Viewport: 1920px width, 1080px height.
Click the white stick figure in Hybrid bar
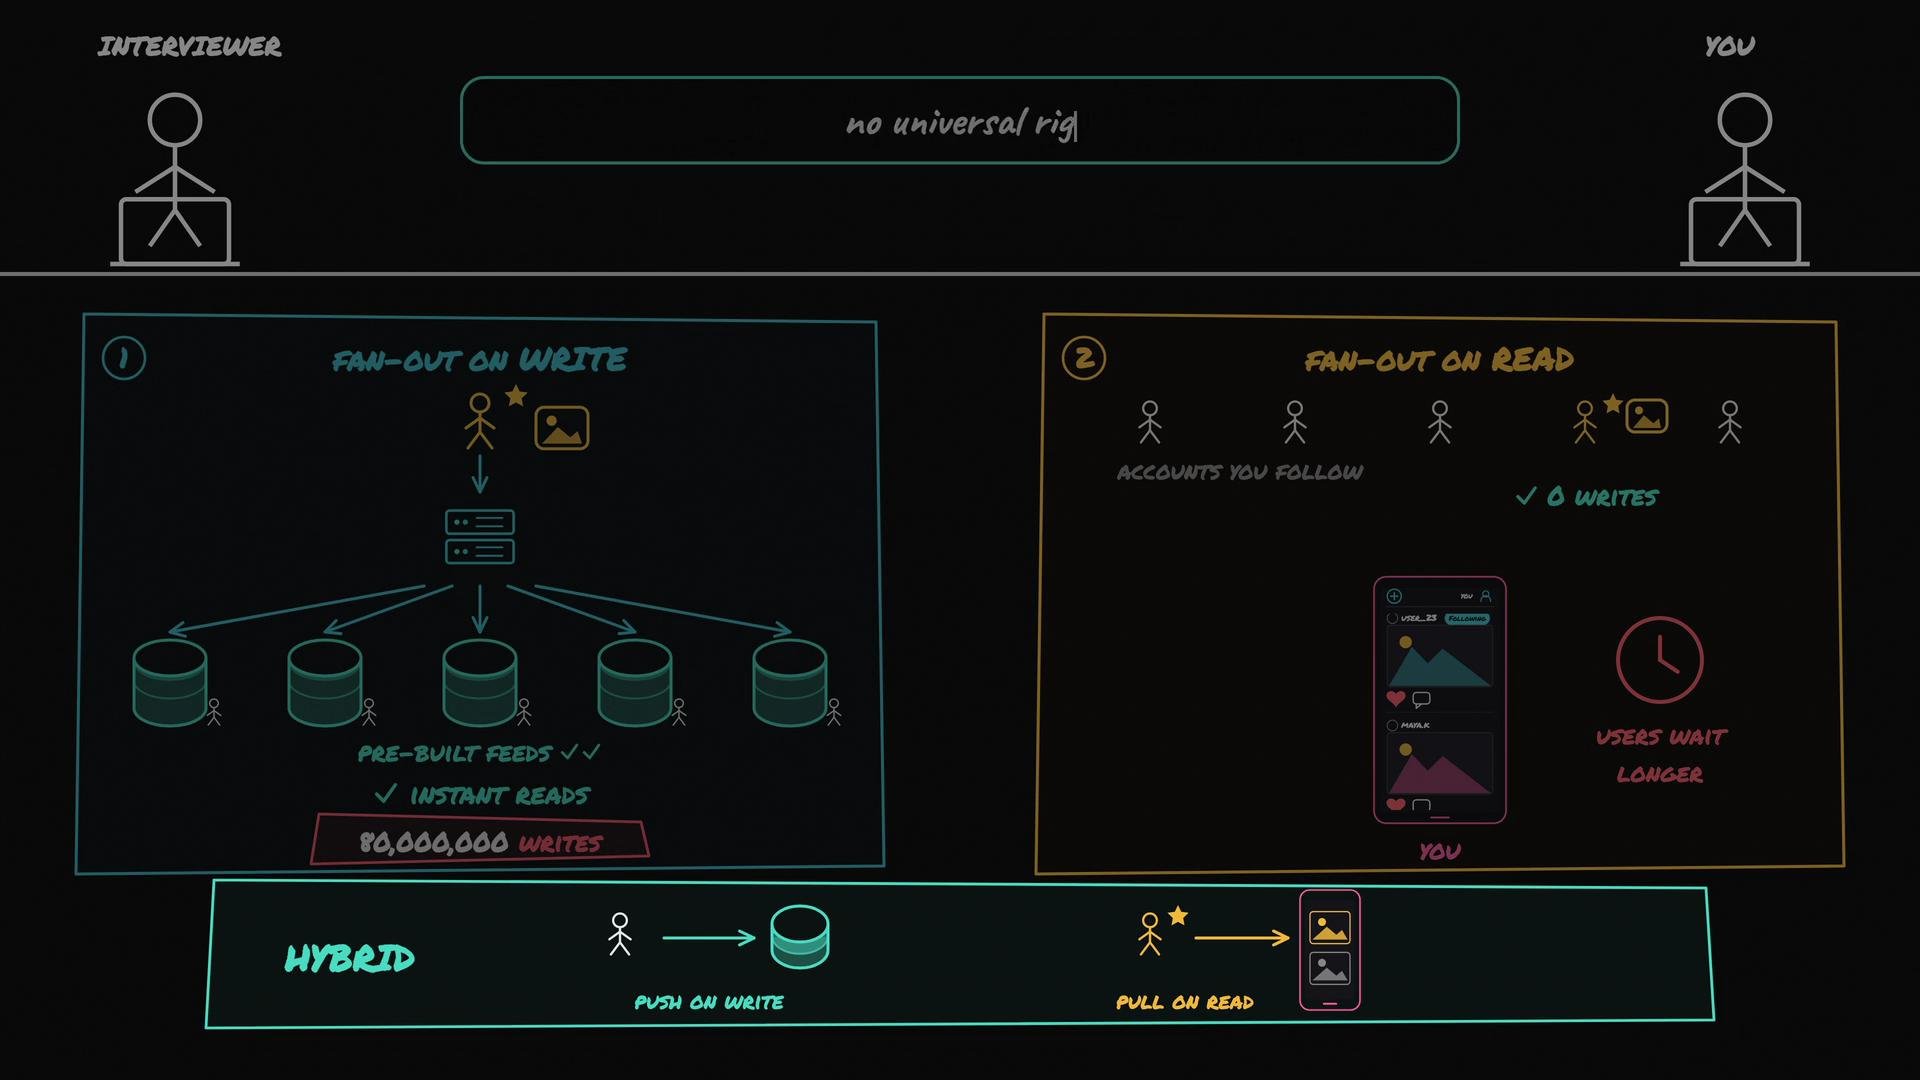pyautogui.click(x=620, y=934)
